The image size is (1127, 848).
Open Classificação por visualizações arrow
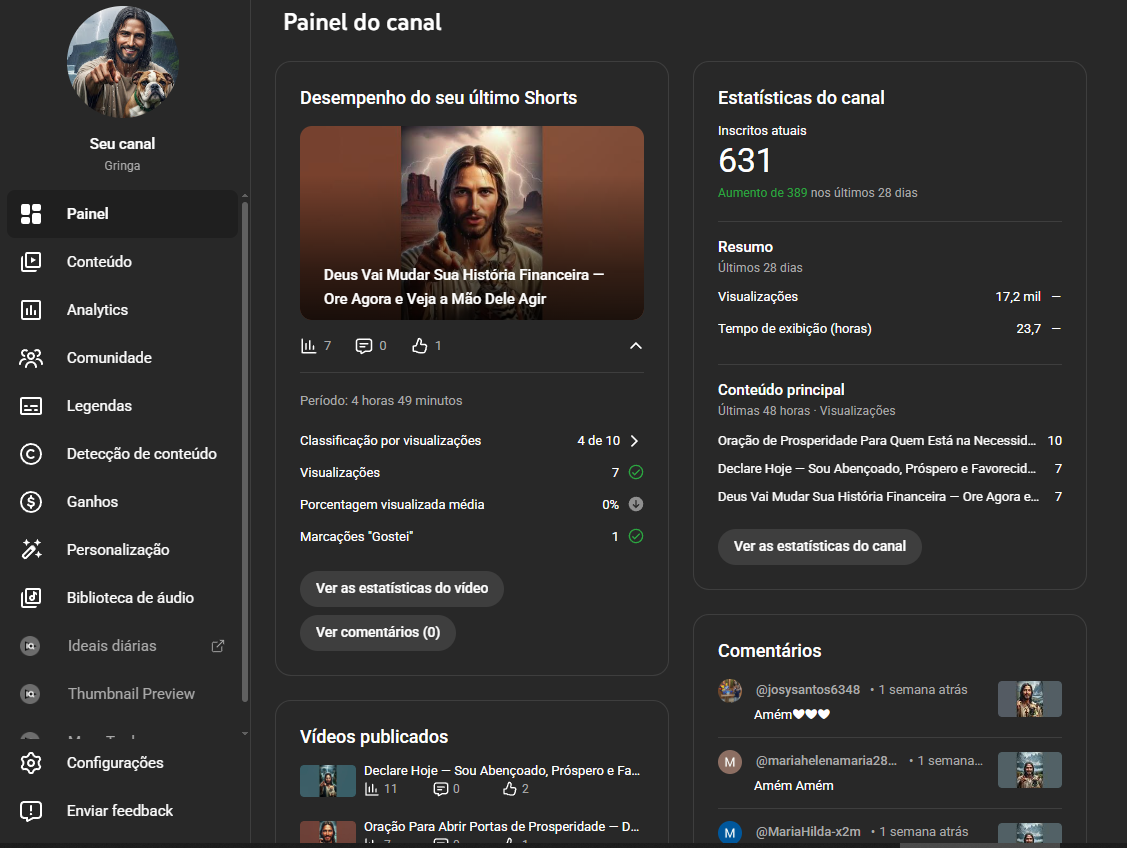tap(635, 441)
